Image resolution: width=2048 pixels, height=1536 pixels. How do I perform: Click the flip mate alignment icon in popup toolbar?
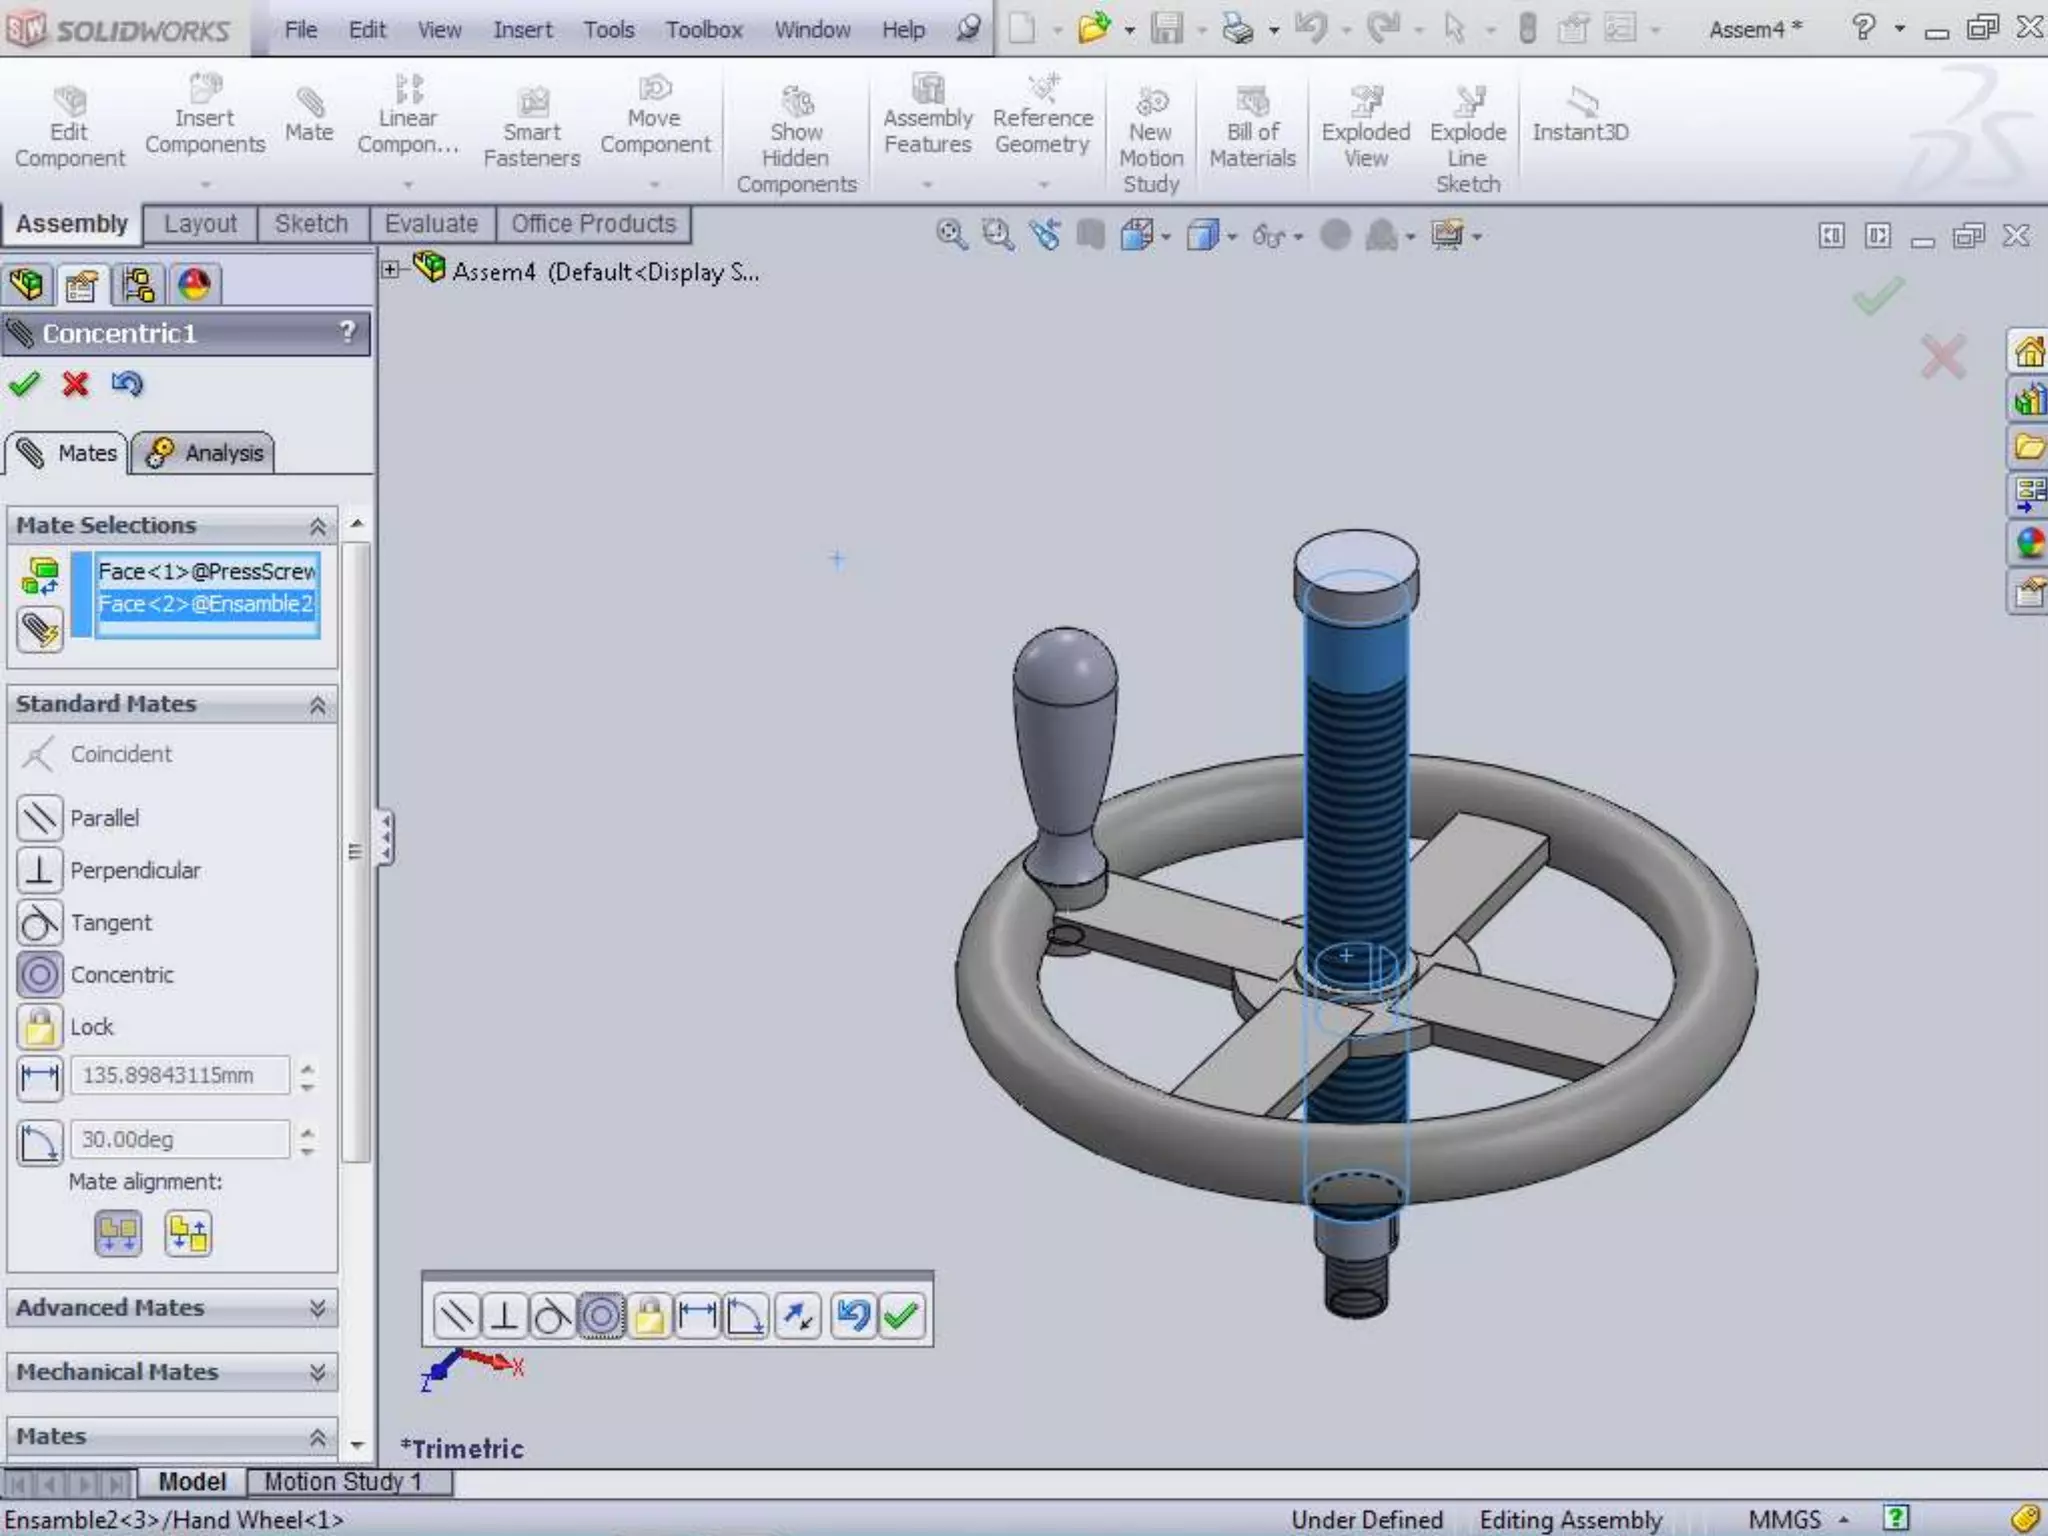798,1316
